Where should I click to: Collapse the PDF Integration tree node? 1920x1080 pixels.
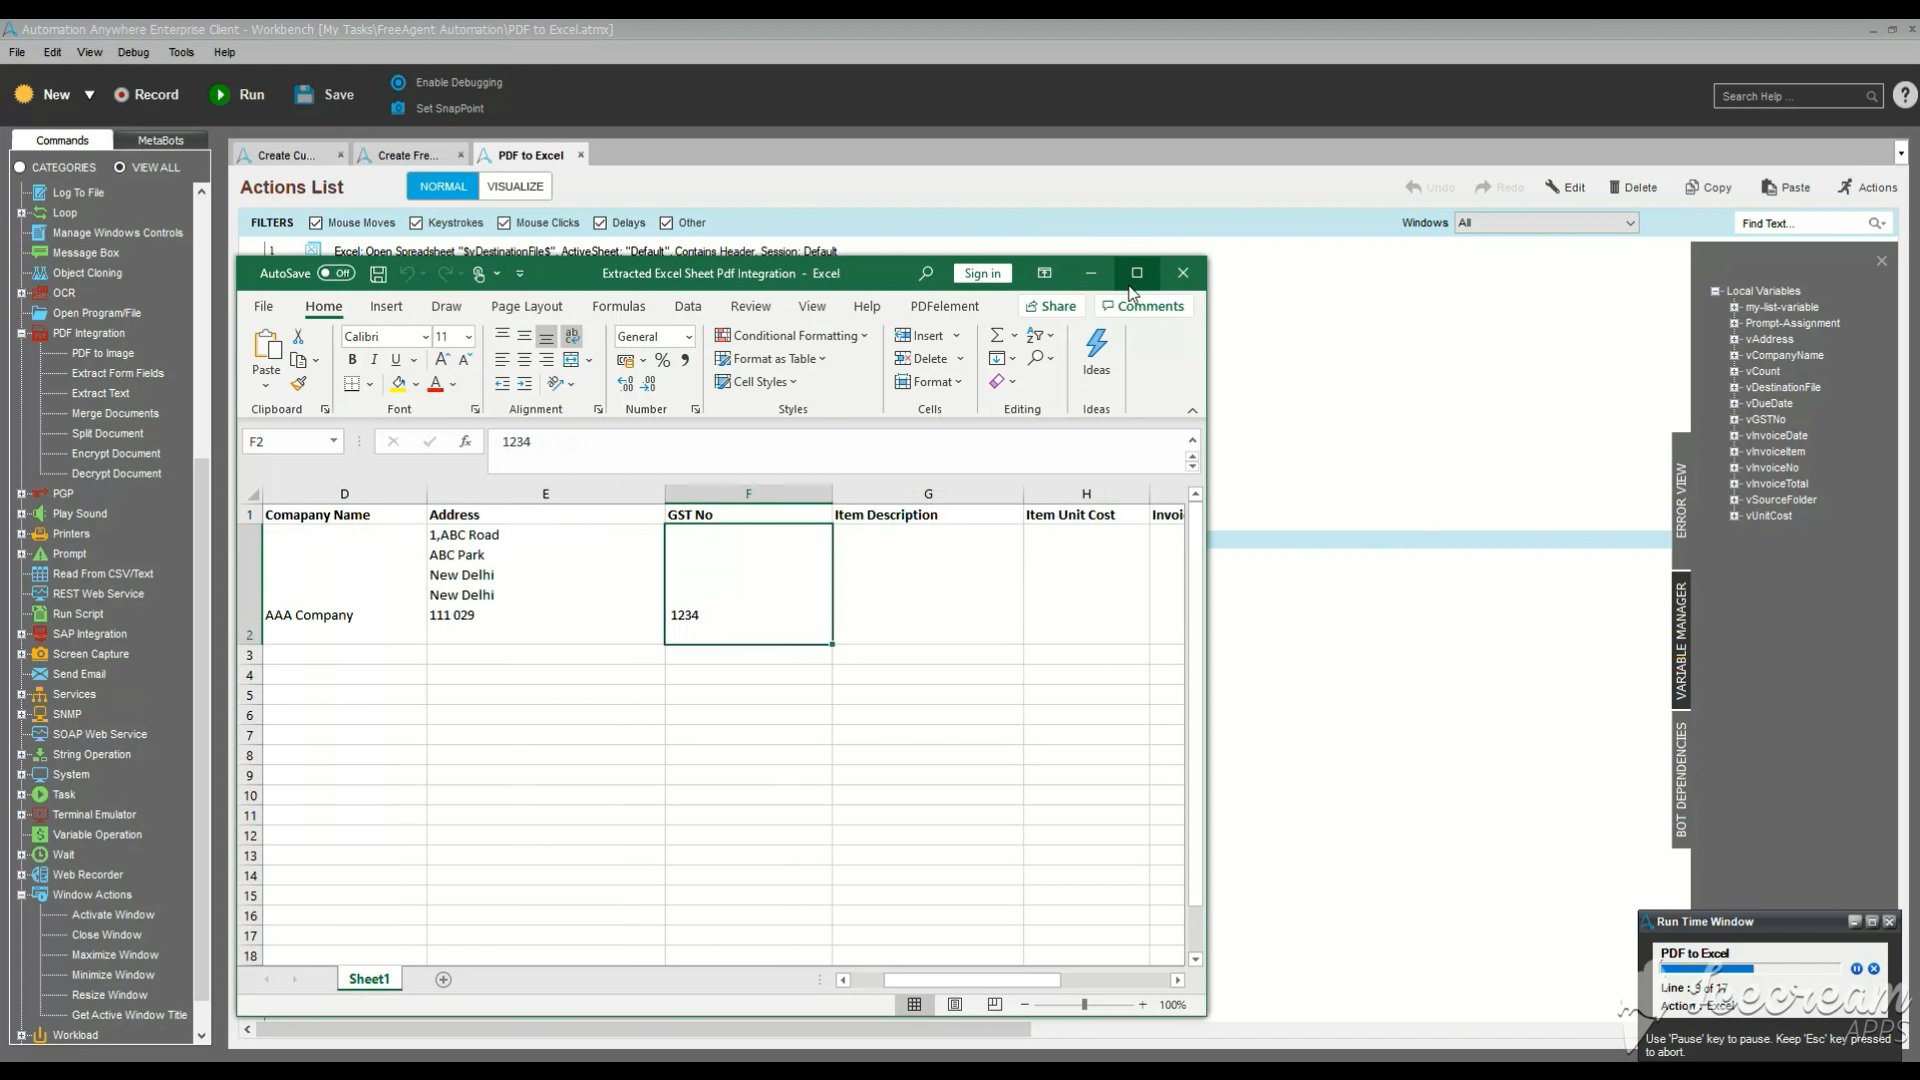point(21,334)
